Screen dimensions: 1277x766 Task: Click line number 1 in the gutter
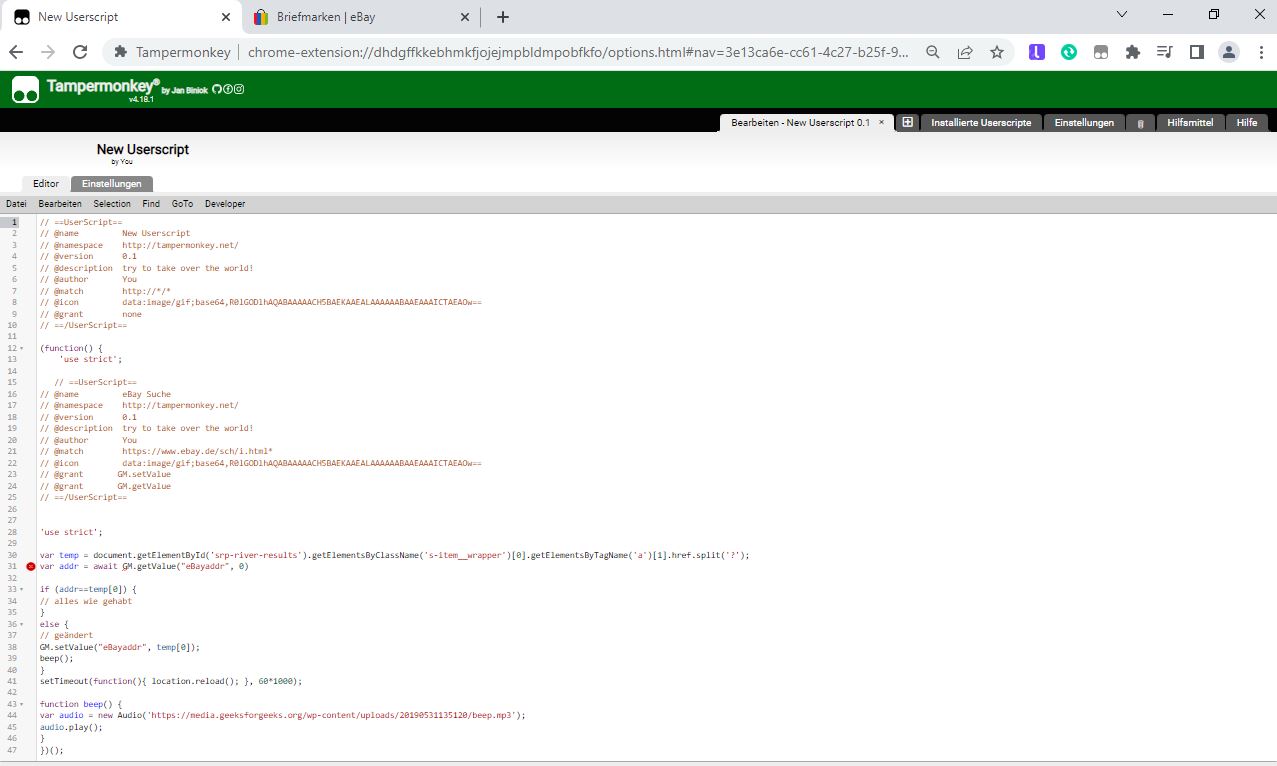point(14,222)
